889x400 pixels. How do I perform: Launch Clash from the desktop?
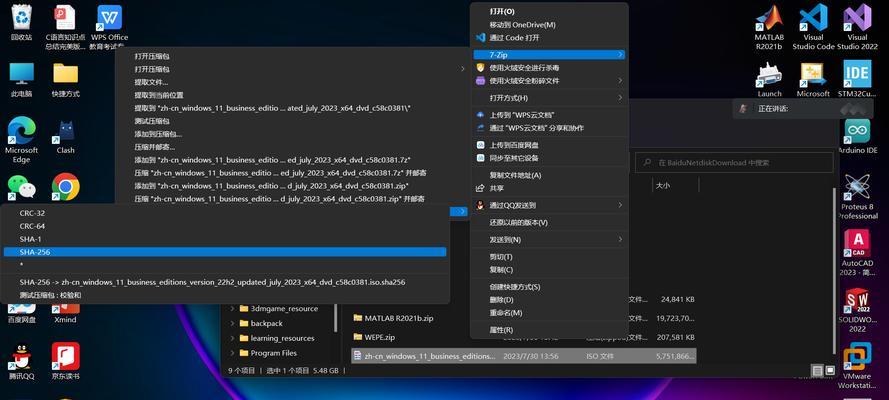pyautogui.click(x=65, y=136)
